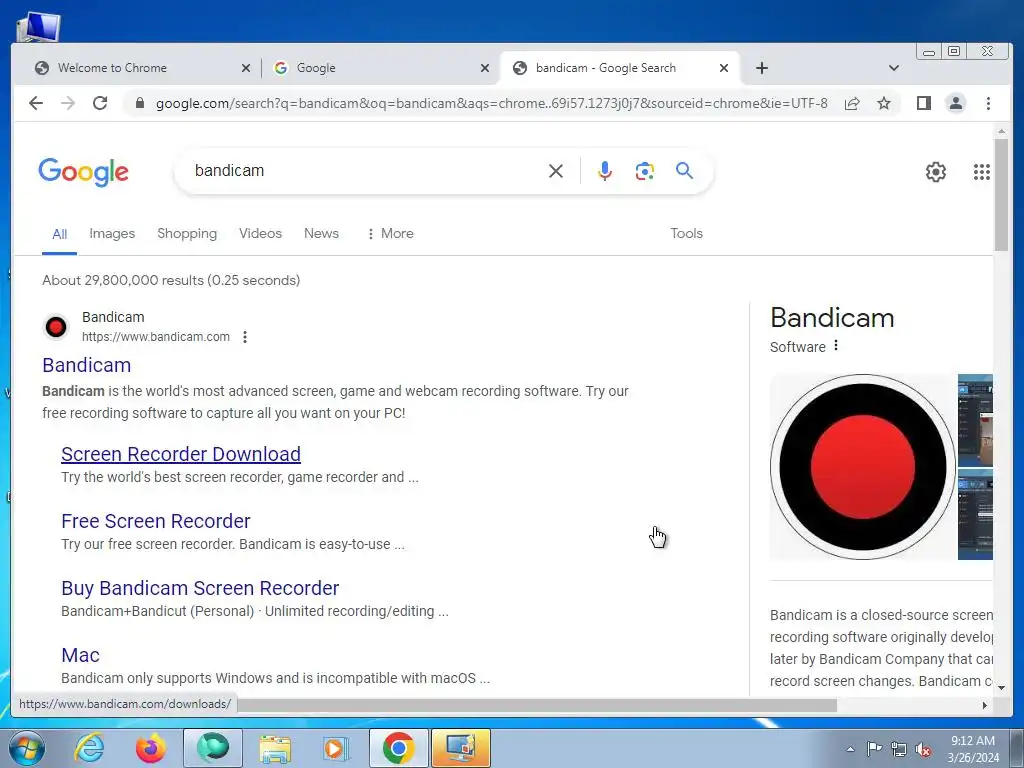Switch to Images results
This screenshot has width=1024, height=768.
coord(112,233)
